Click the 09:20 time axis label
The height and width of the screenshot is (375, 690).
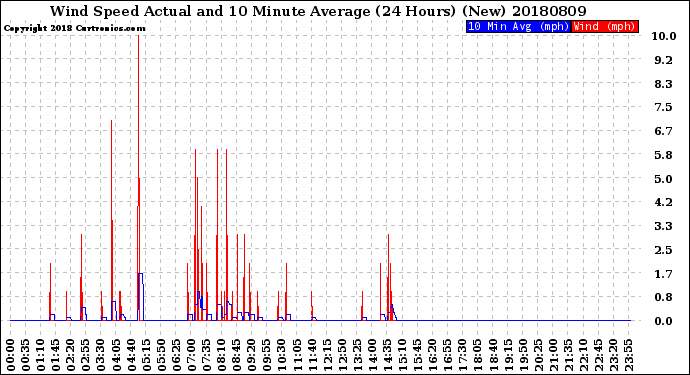tap(252, 355)
